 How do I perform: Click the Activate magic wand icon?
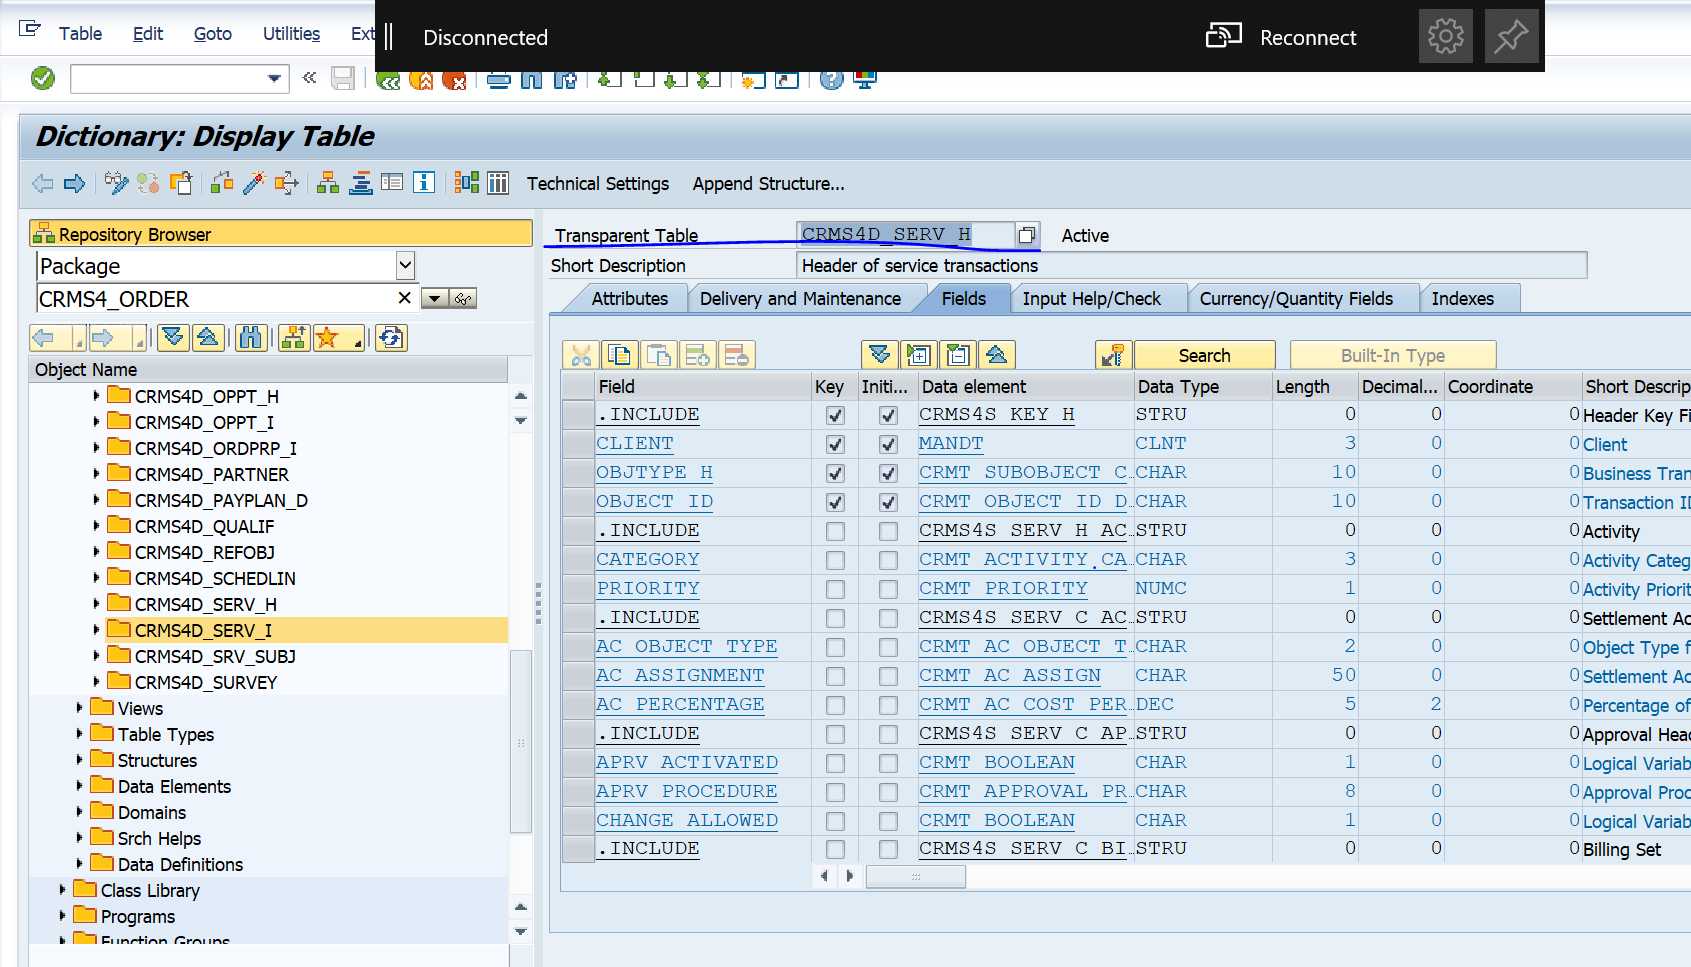point(254,183)
